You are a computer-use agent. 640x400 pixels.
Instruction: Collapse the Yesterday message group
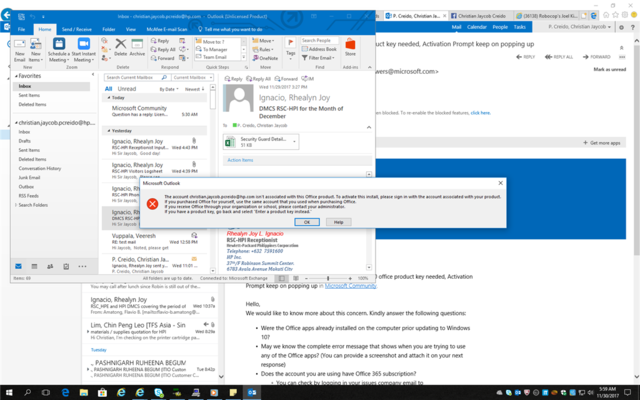pyautogui.click(x=109, y=131)
